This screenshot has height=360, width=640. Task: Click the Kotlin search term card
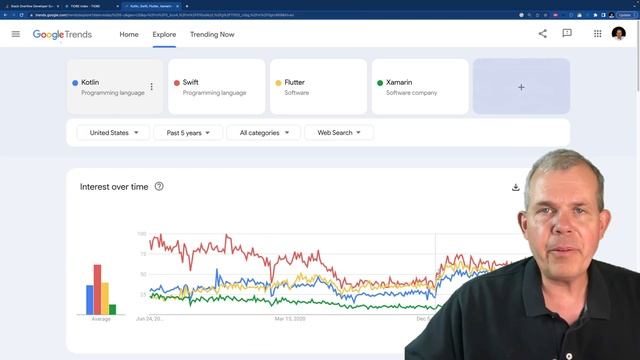pyautogui.click(x=115, y=87)
